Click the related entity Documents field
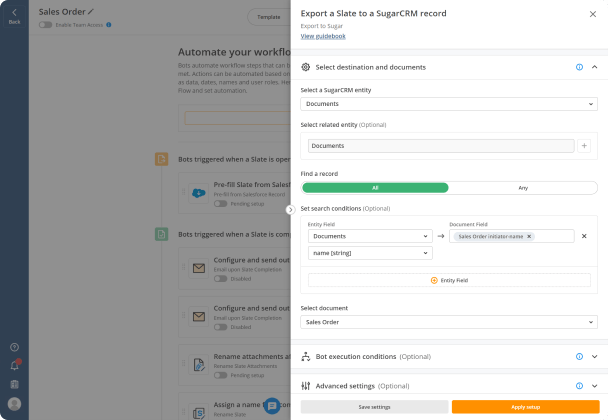 point(441,146)
